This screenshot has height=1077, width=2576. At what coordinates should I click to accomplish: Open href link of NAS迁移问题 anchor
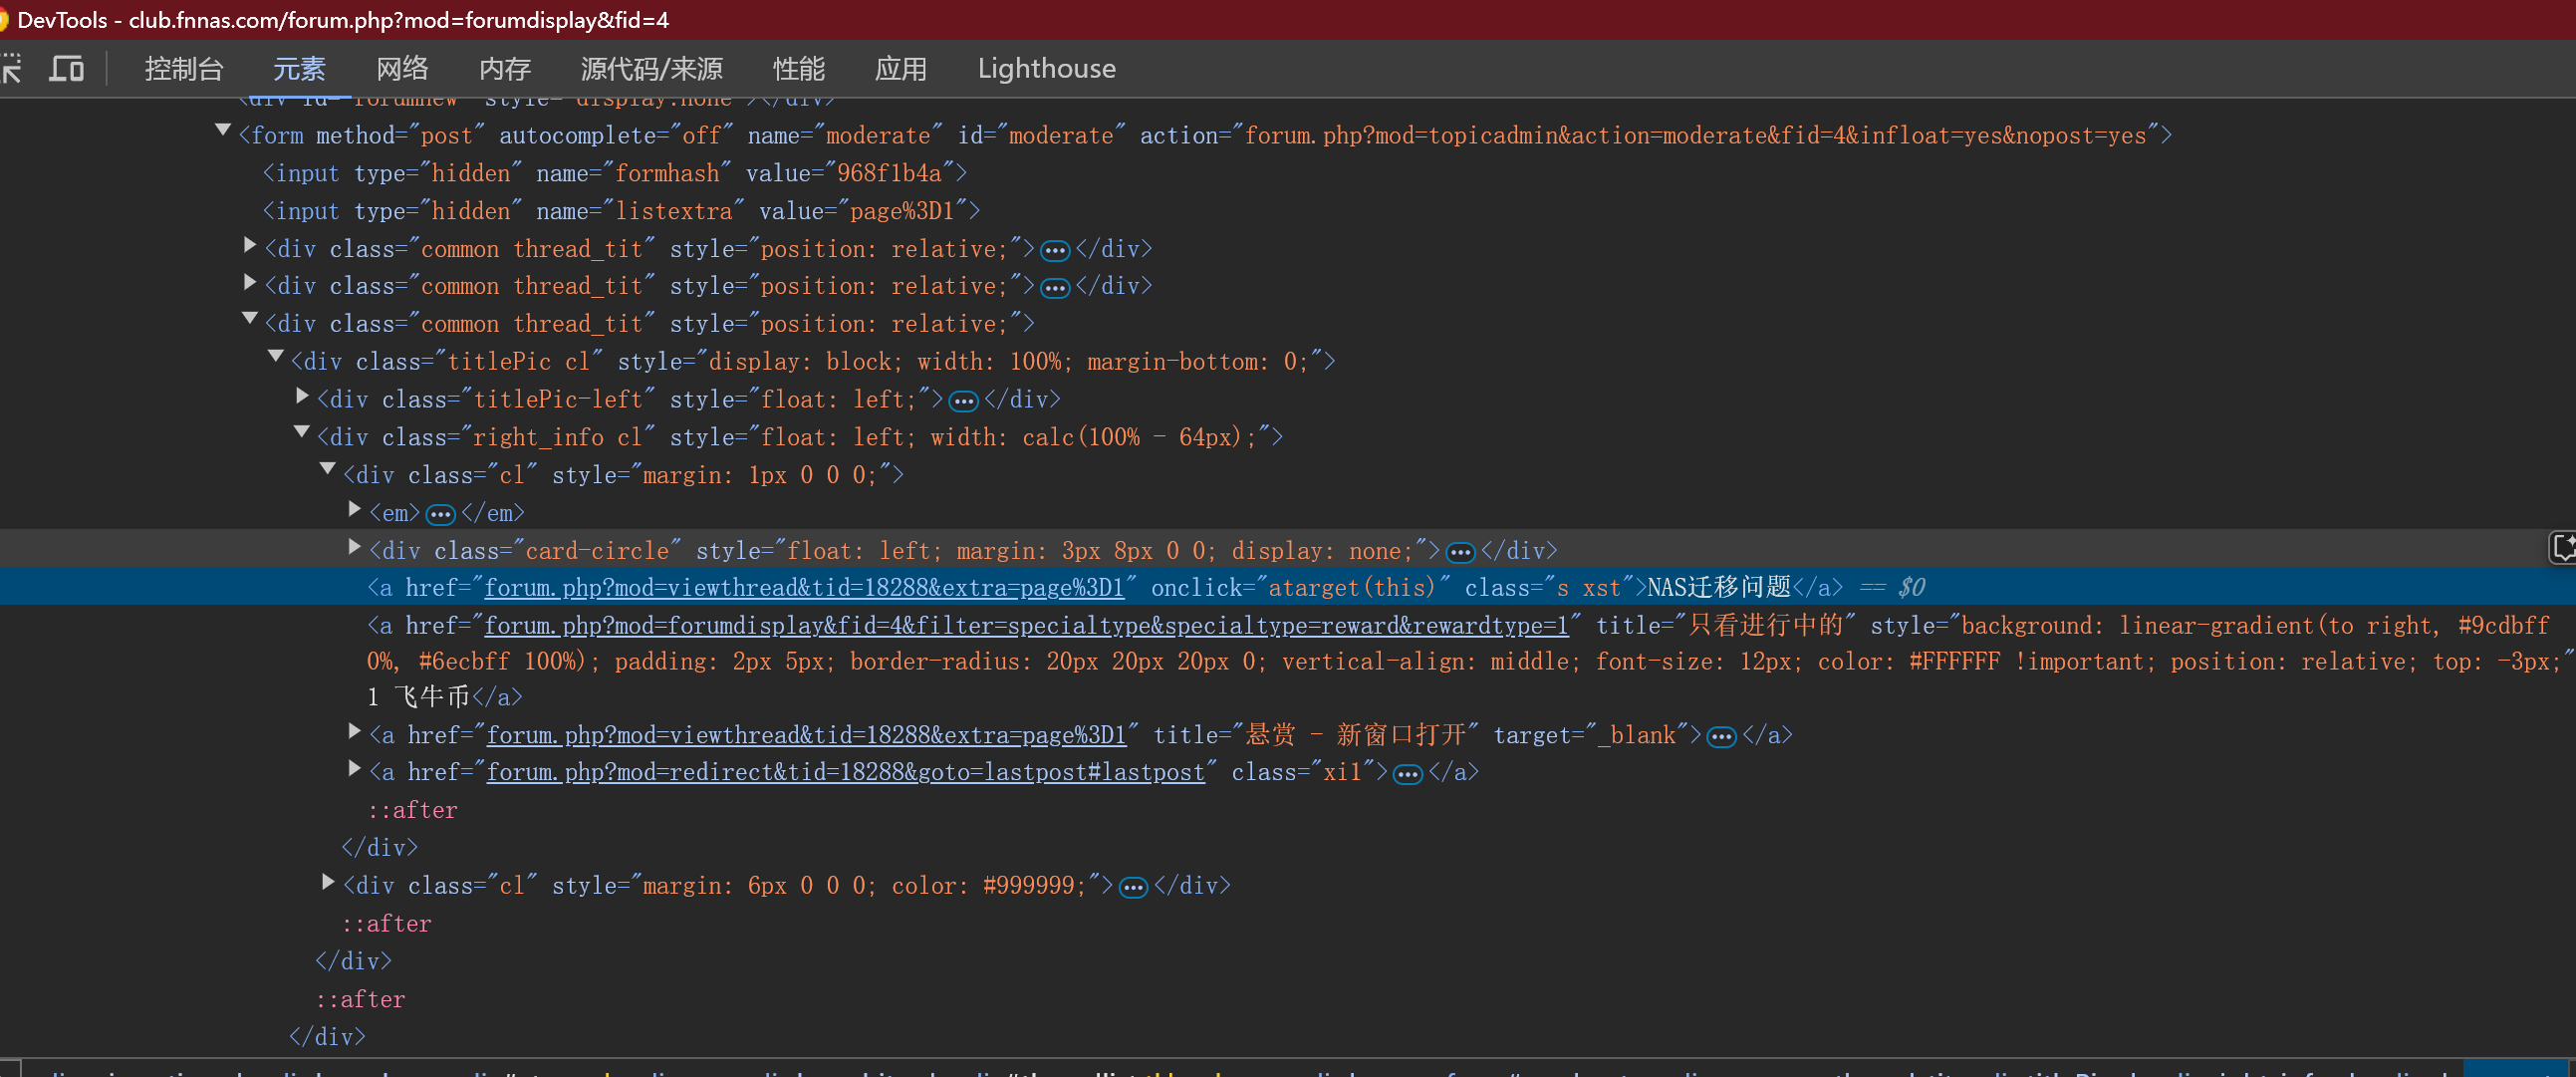click(x=804, y=587)
